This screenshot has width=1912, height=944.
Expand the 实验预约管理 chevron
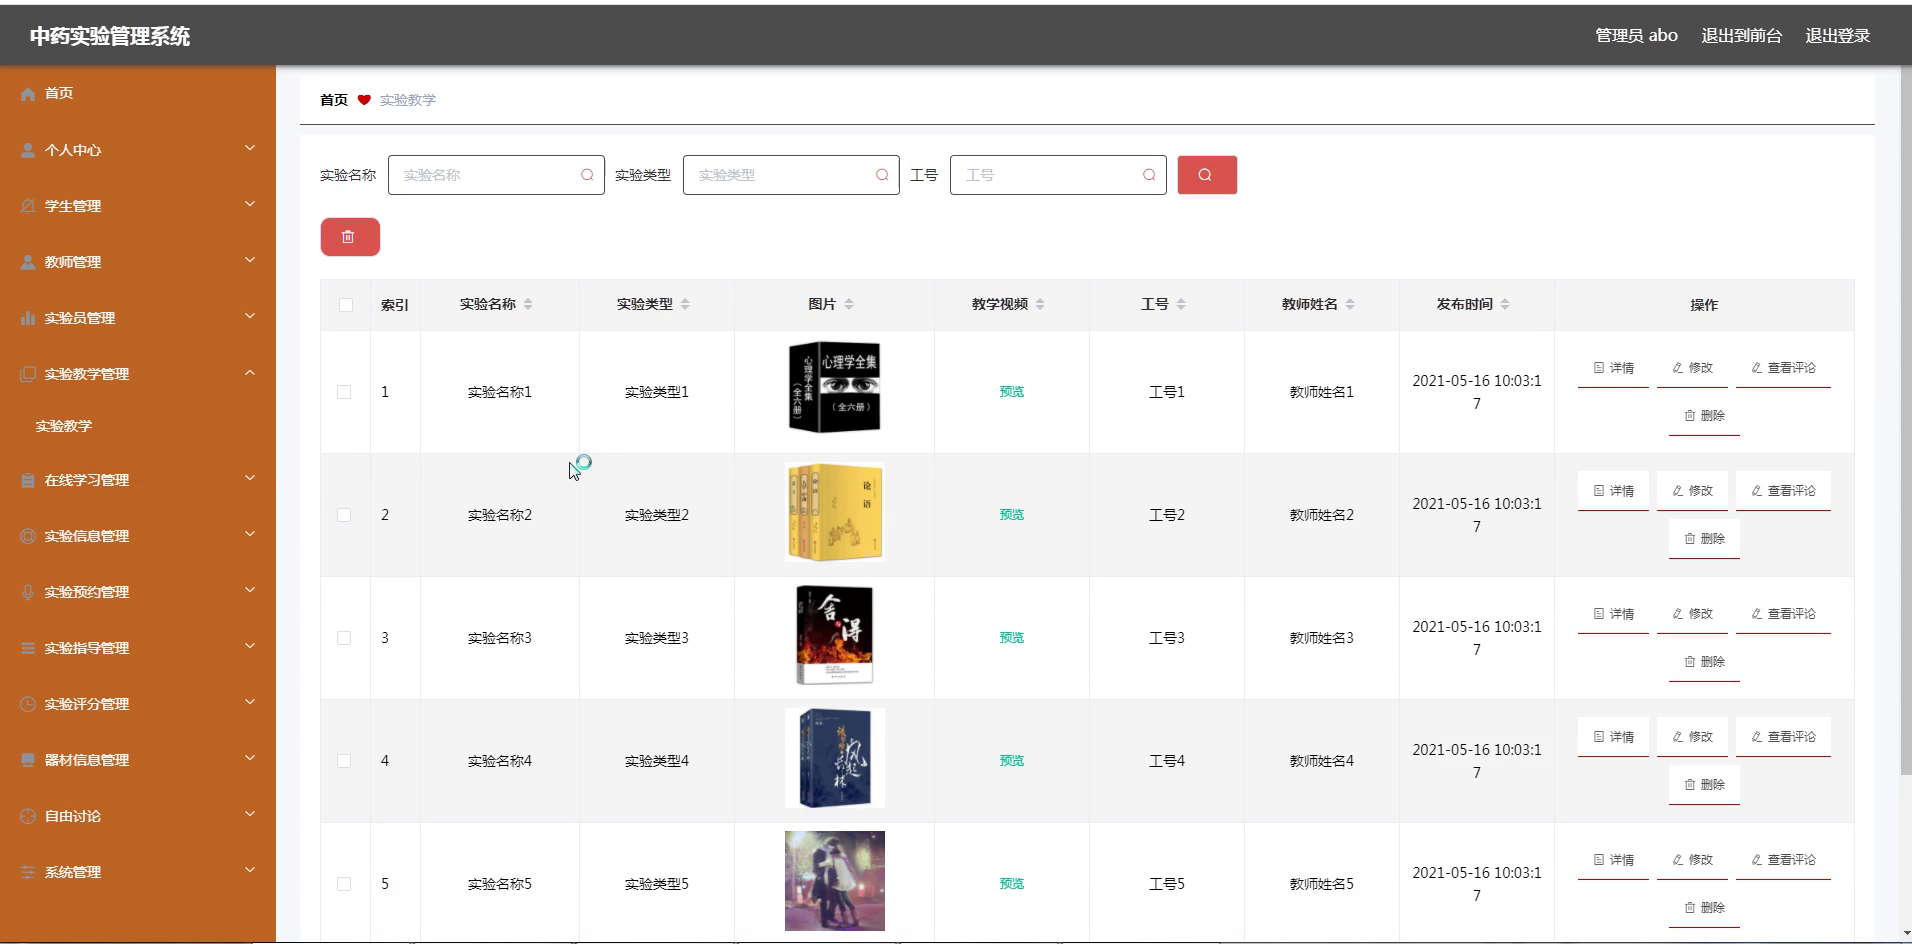(250, 590)
